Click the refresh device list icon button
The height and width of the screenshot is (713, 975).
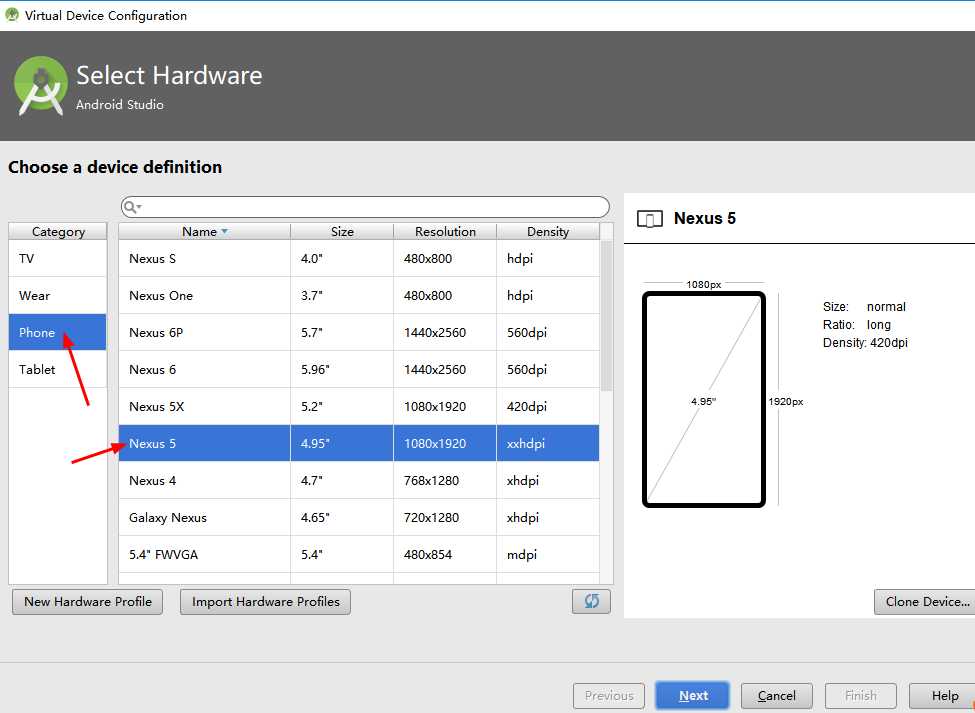pos(591,601)
